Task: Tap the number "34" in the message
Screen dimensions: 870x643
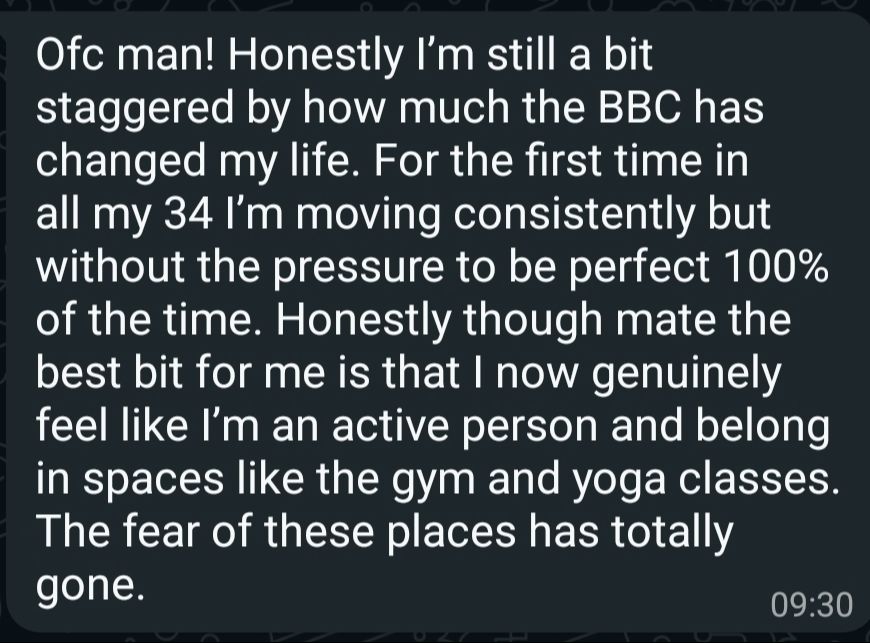Action: pyautogui.click(x=188, y=214)
